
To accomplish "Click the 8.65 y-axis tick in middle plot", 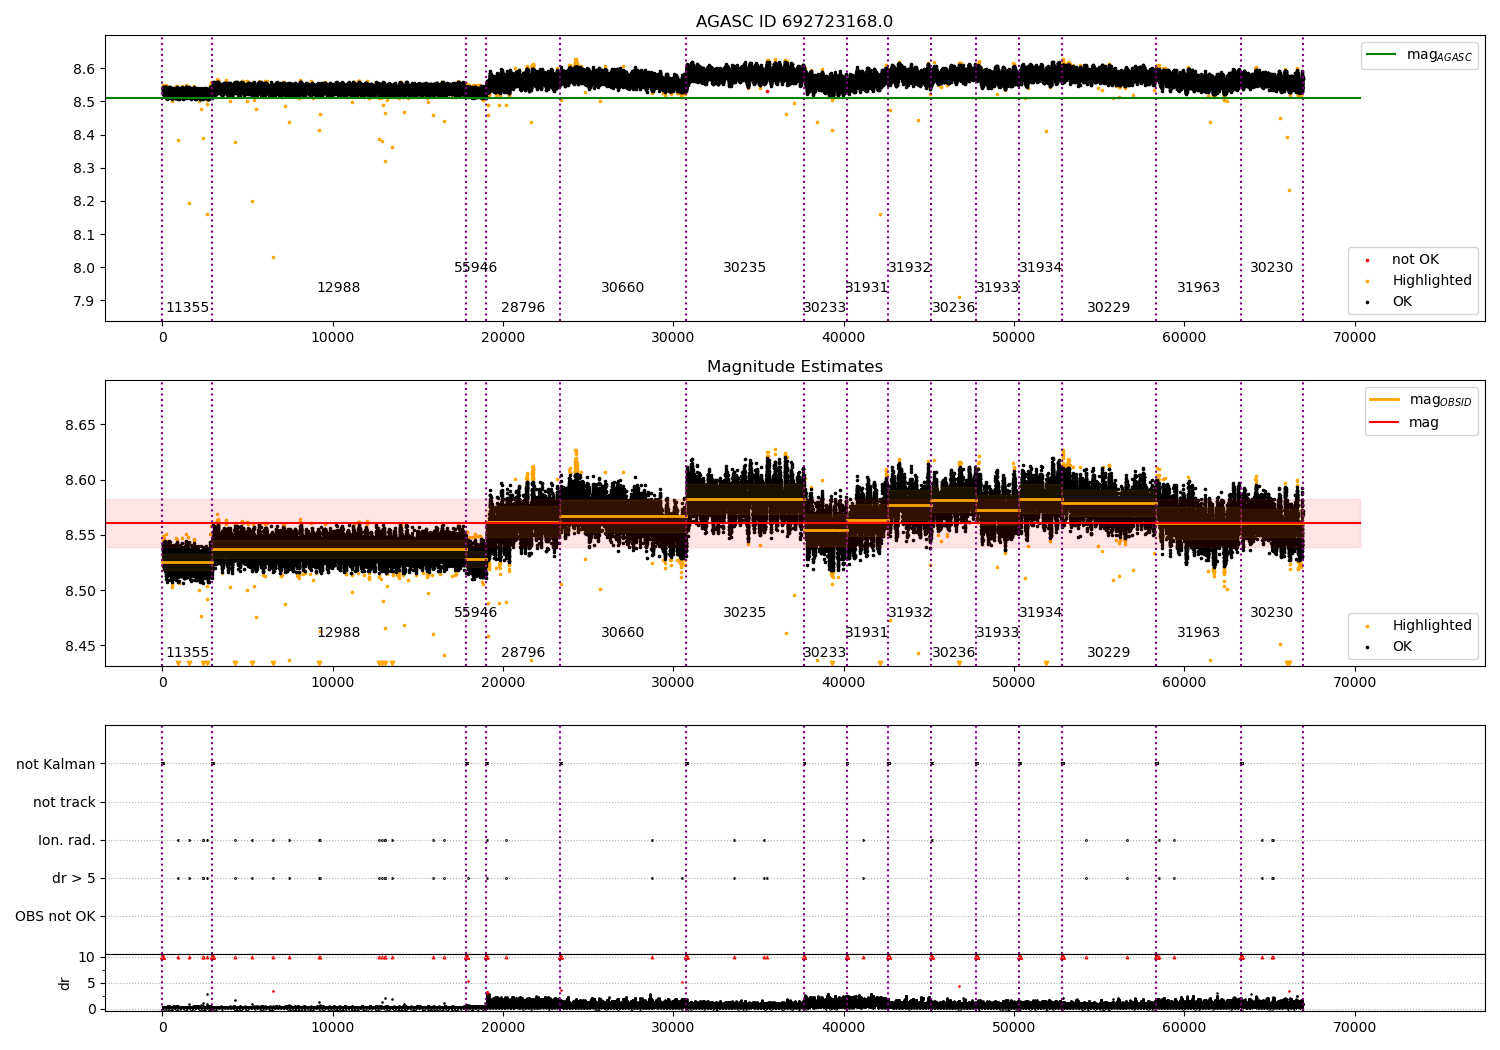I will click(80, 425).
